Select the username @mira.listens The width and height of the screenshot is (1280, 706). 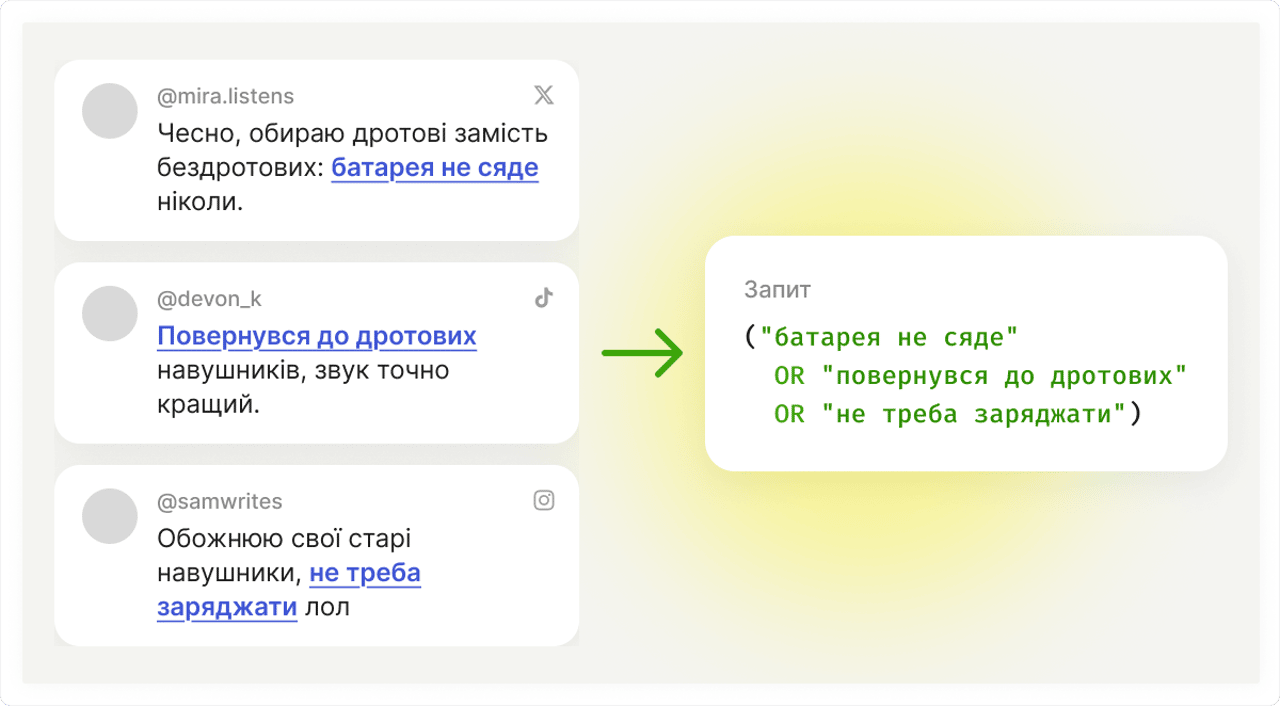point(226,97)
